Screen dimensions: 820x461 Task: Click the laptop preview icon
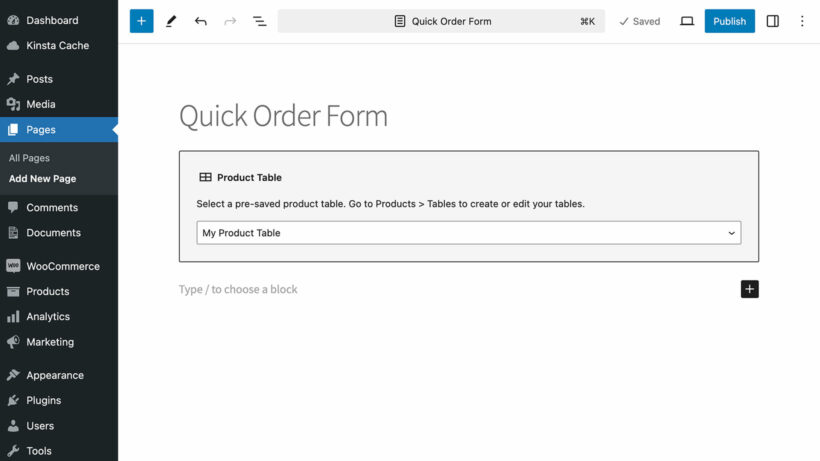point(687,21)
